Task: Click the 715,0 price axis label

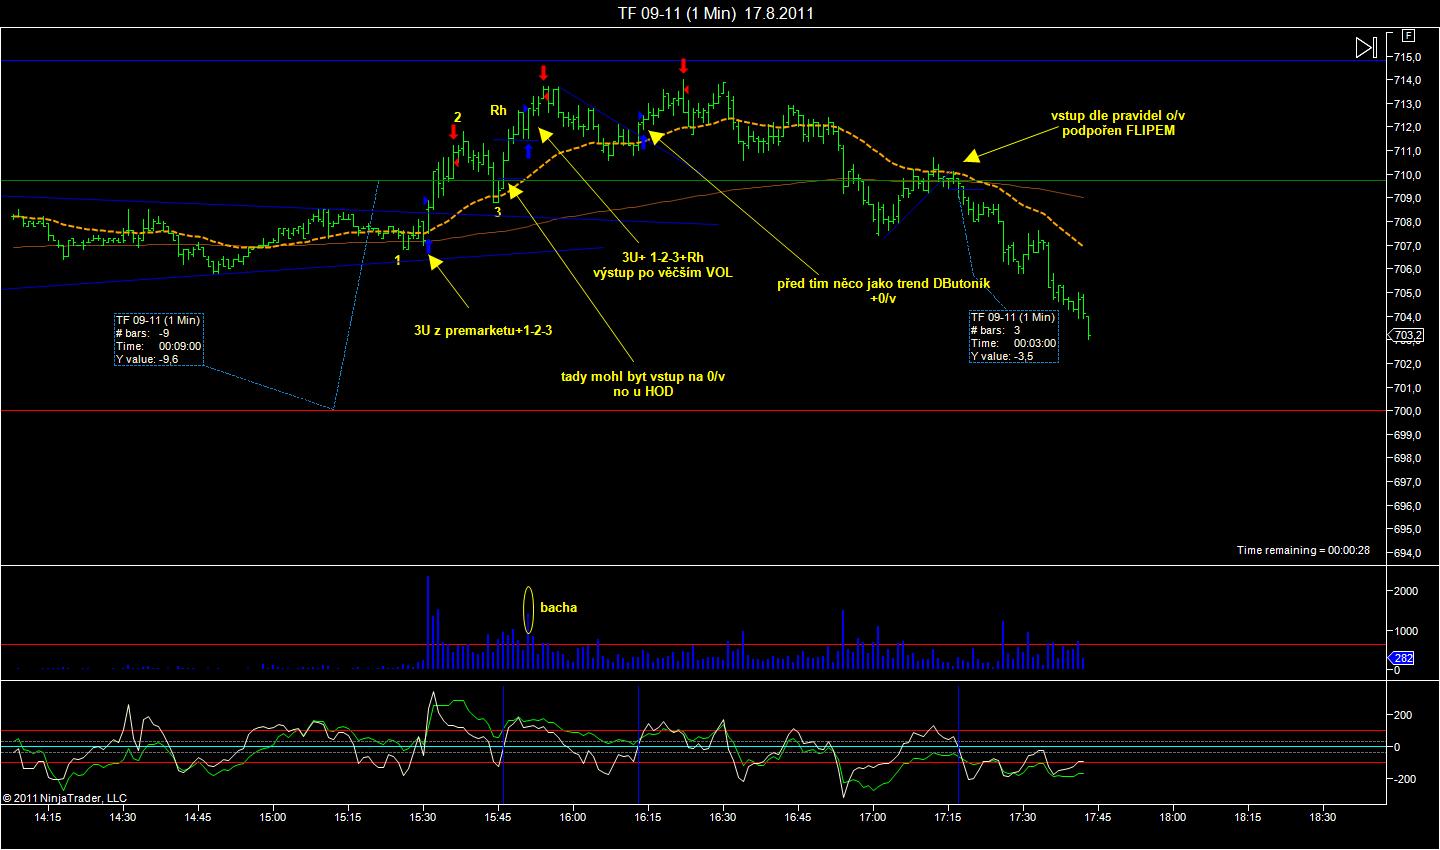Action: (x=1408, y=57)
